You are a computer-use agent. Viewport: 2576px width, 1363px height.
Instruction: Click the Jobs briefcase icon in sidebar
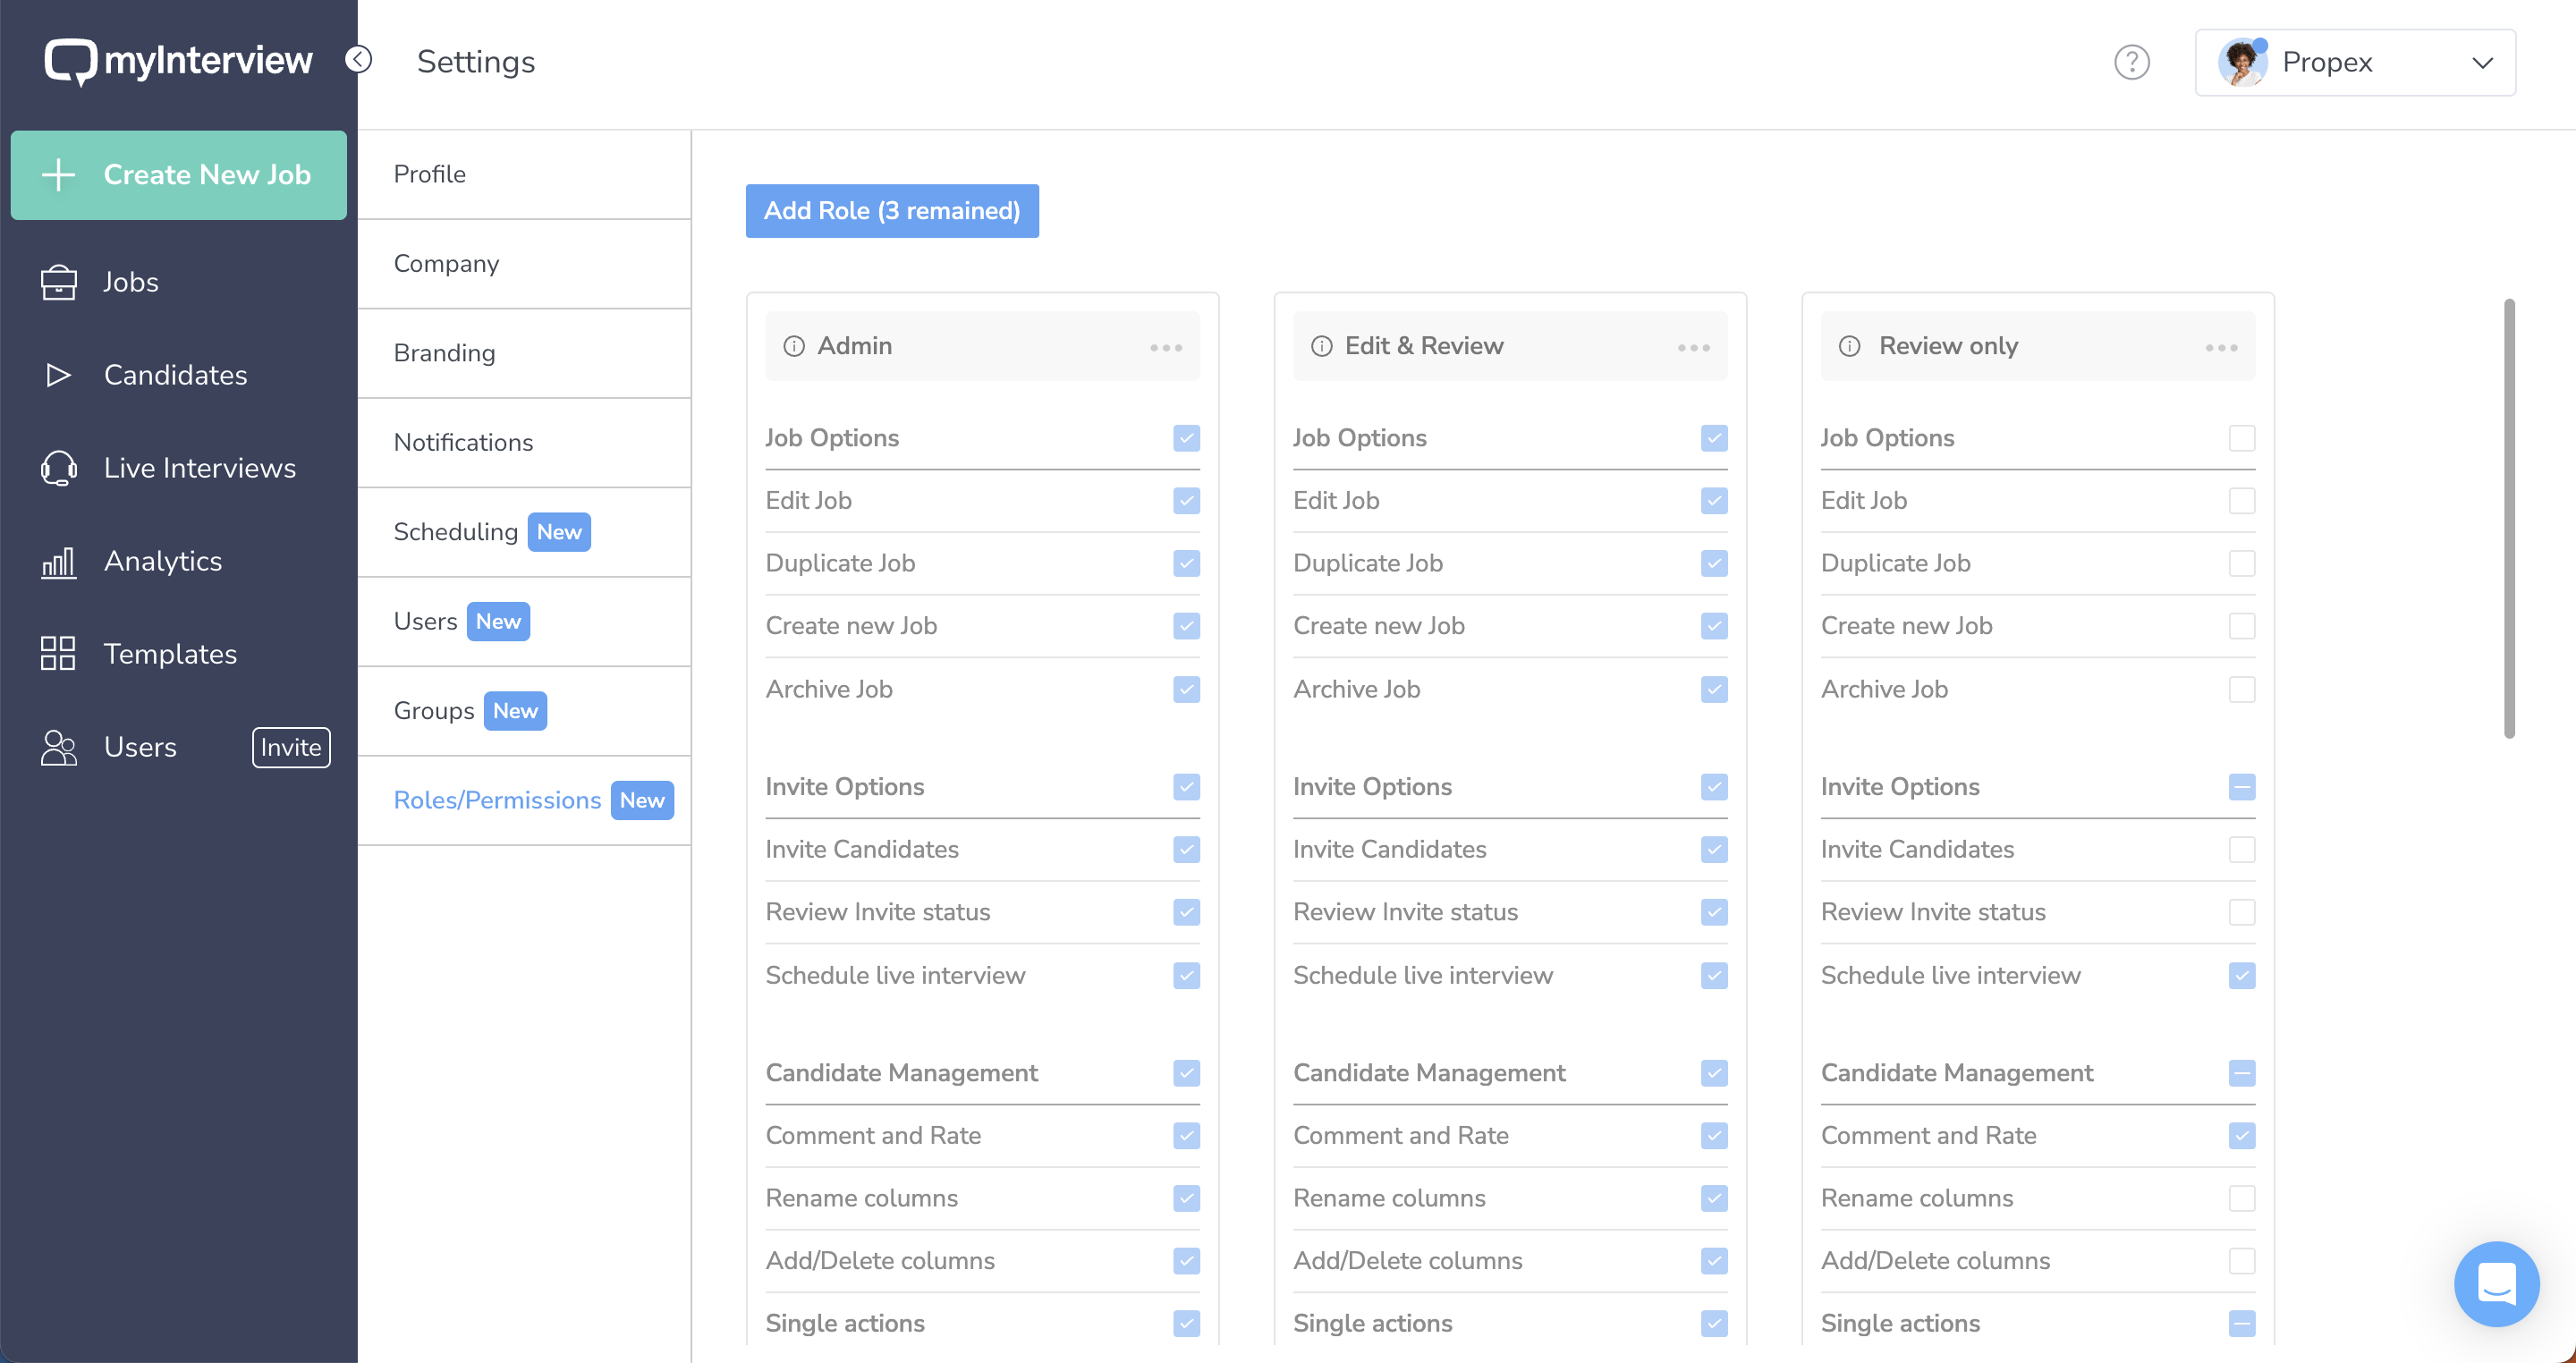coord(58,282)
